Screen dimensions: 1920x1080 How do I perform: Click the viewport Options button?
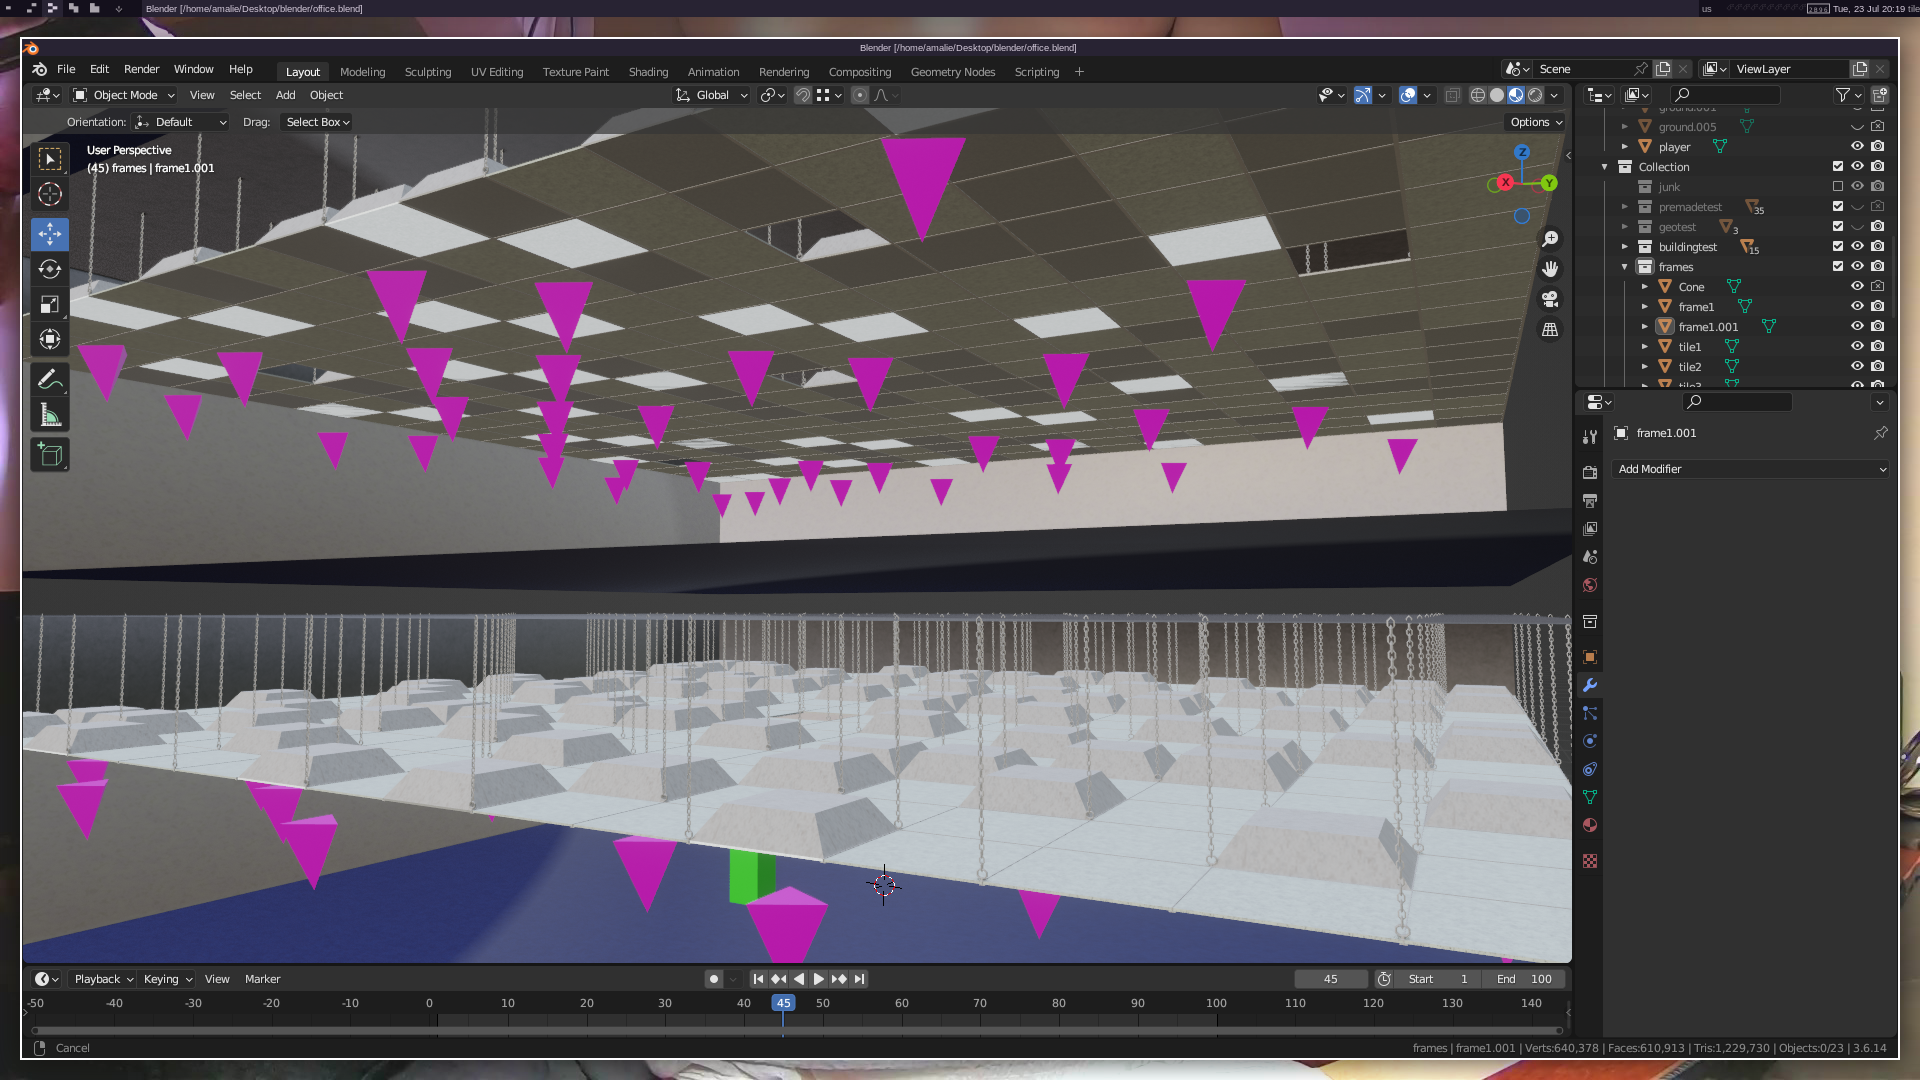click(x=1536, y=122)
